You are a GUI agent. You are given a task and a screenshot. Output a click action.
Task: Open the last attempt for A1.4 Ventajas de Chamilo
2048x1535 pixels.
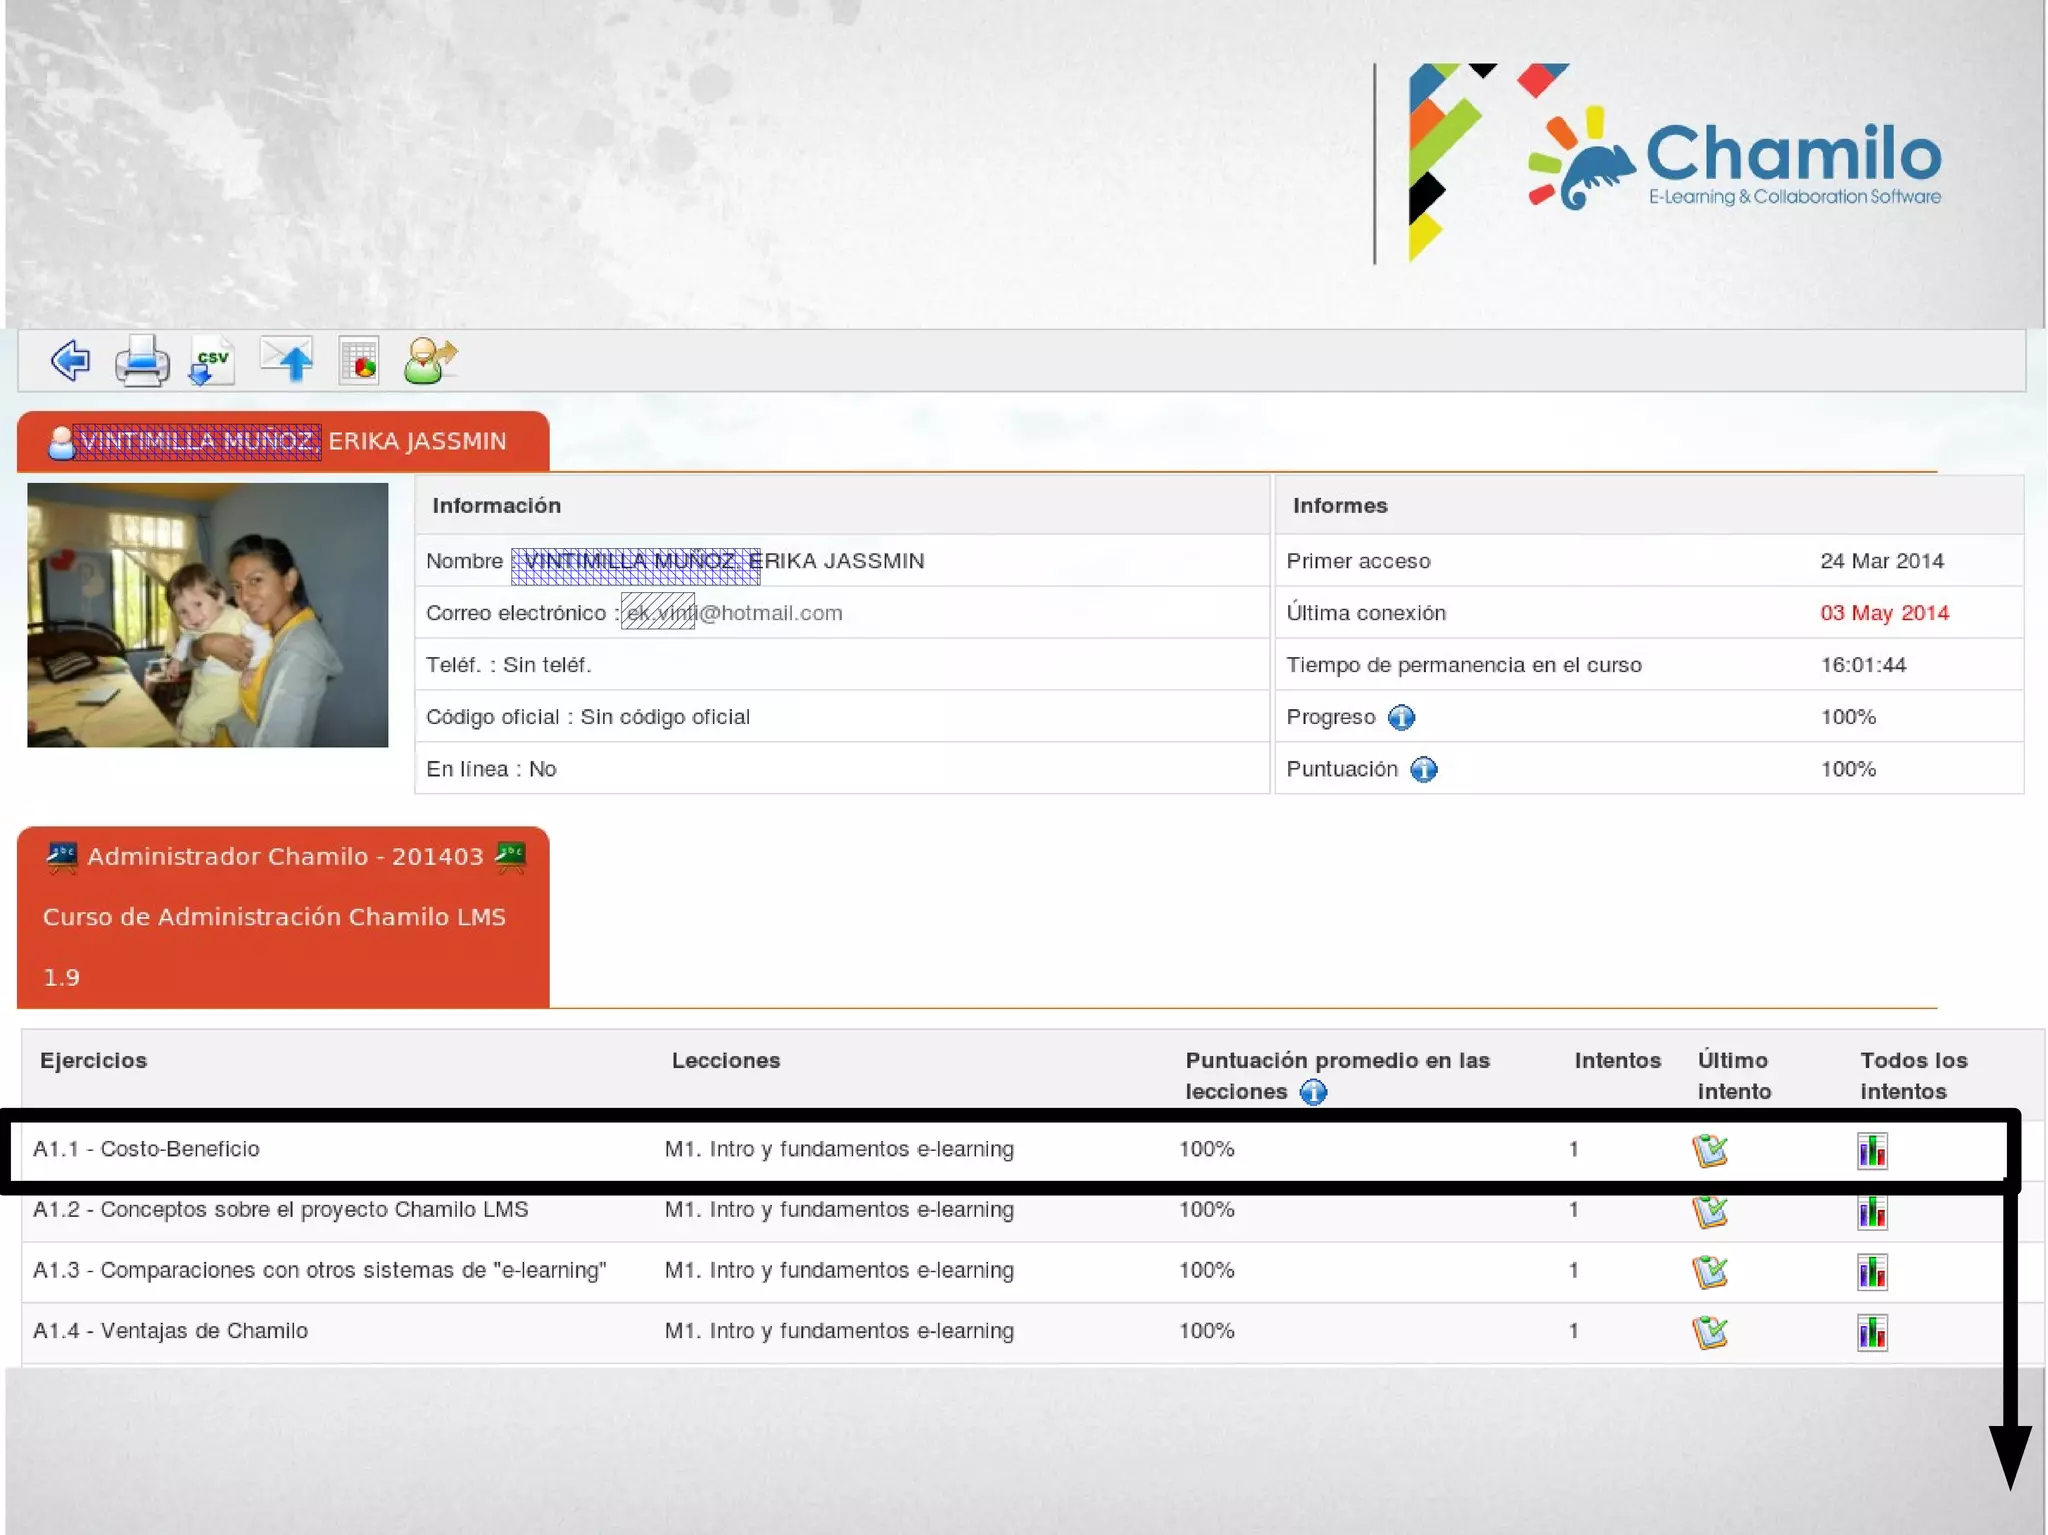(1710, 1332)
